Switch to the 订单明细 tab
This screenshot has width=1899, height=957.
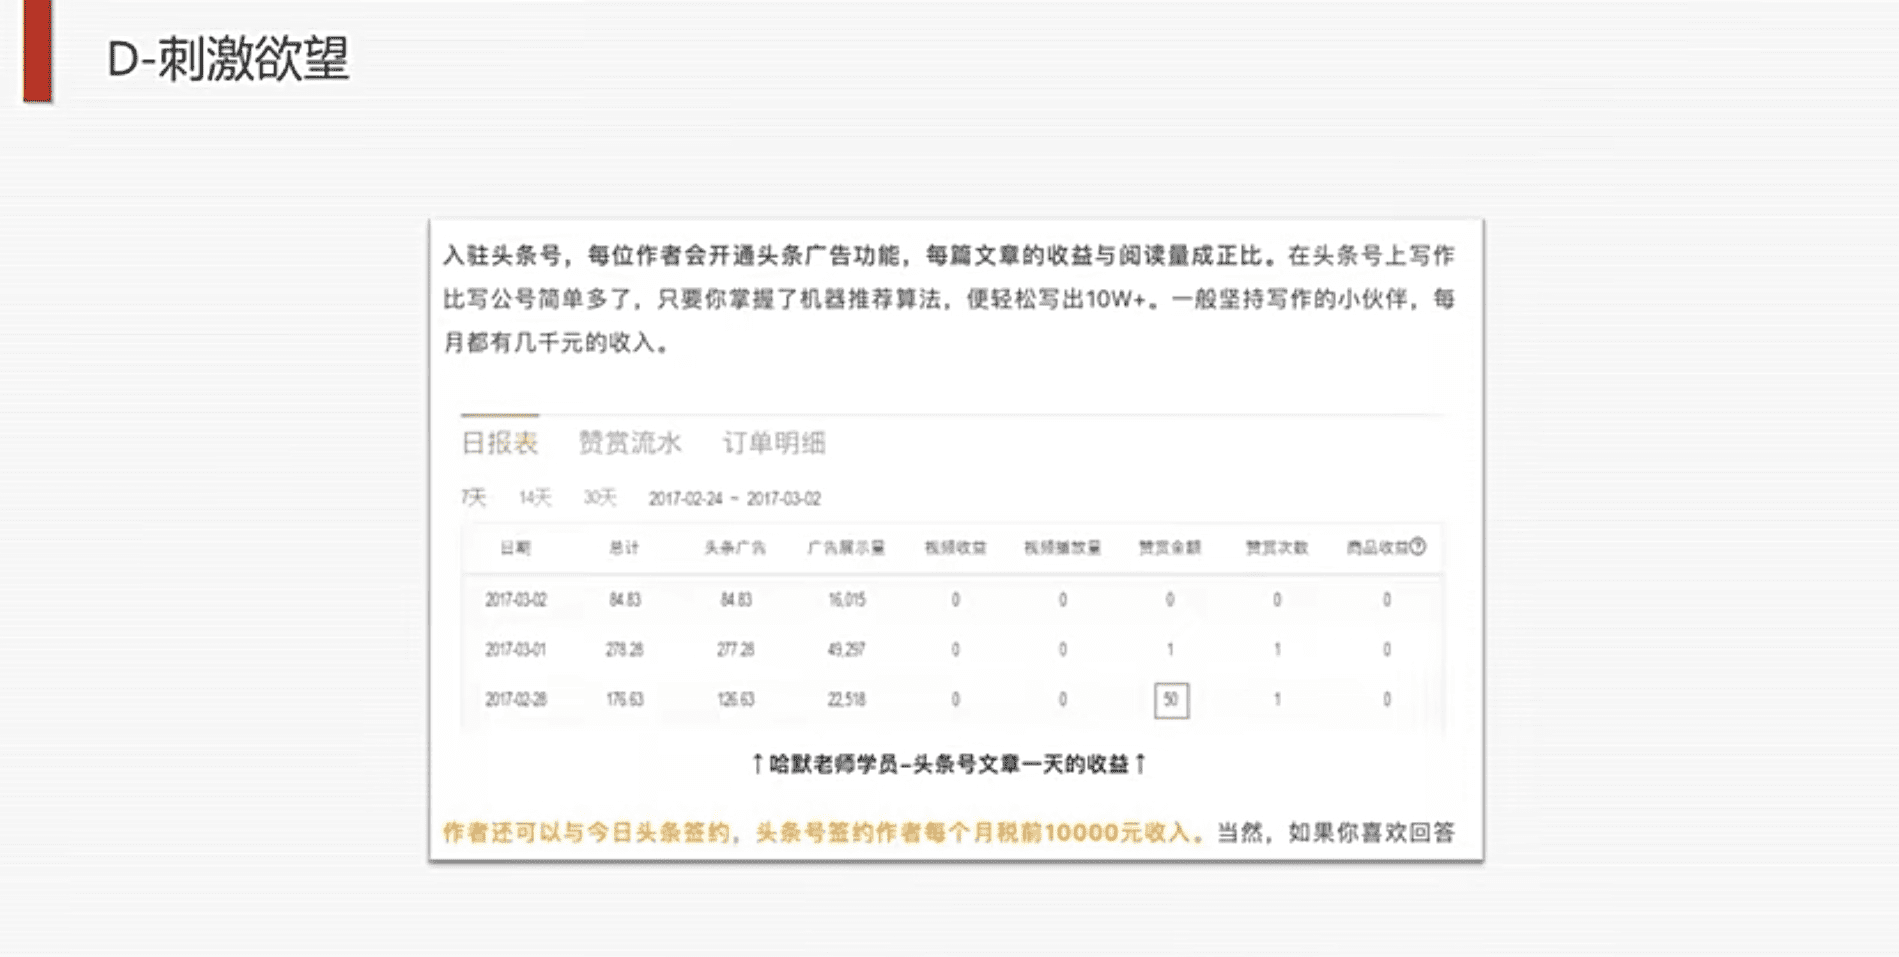point(774,443)
